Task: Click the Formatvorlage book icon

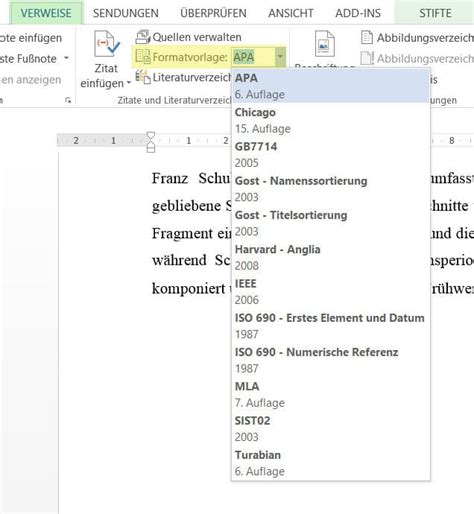Action: click(143, 57)
